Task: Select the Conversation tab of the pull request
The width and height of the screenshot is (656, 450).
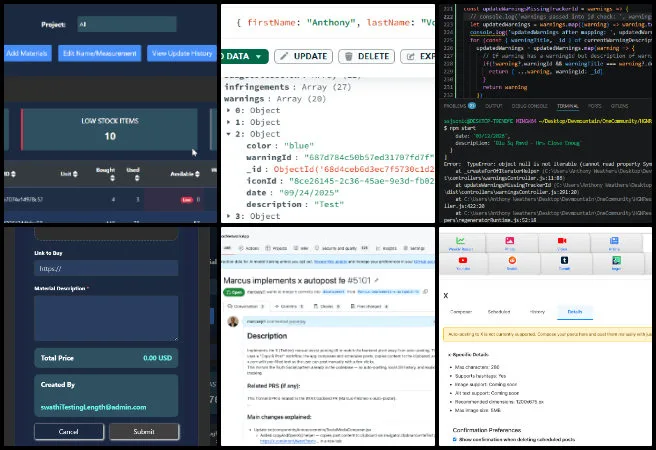Action: 246,307
